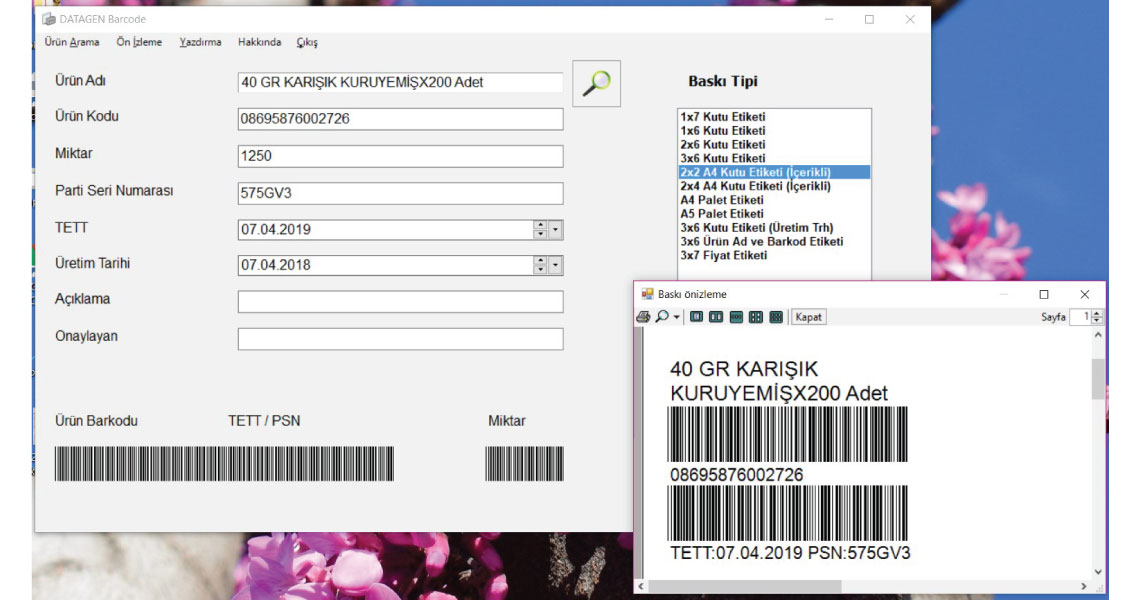Show three pages layout in preview
The height and width of the screenshot is (600, 1140).
click(x=736, y=317)
